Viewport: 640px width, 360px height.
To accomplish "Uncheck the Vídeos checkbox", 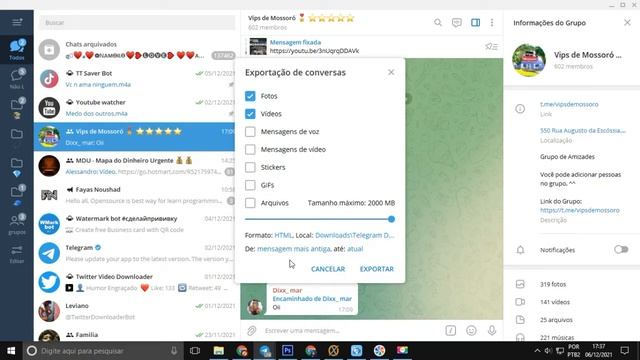I will (x=250, y=114).
